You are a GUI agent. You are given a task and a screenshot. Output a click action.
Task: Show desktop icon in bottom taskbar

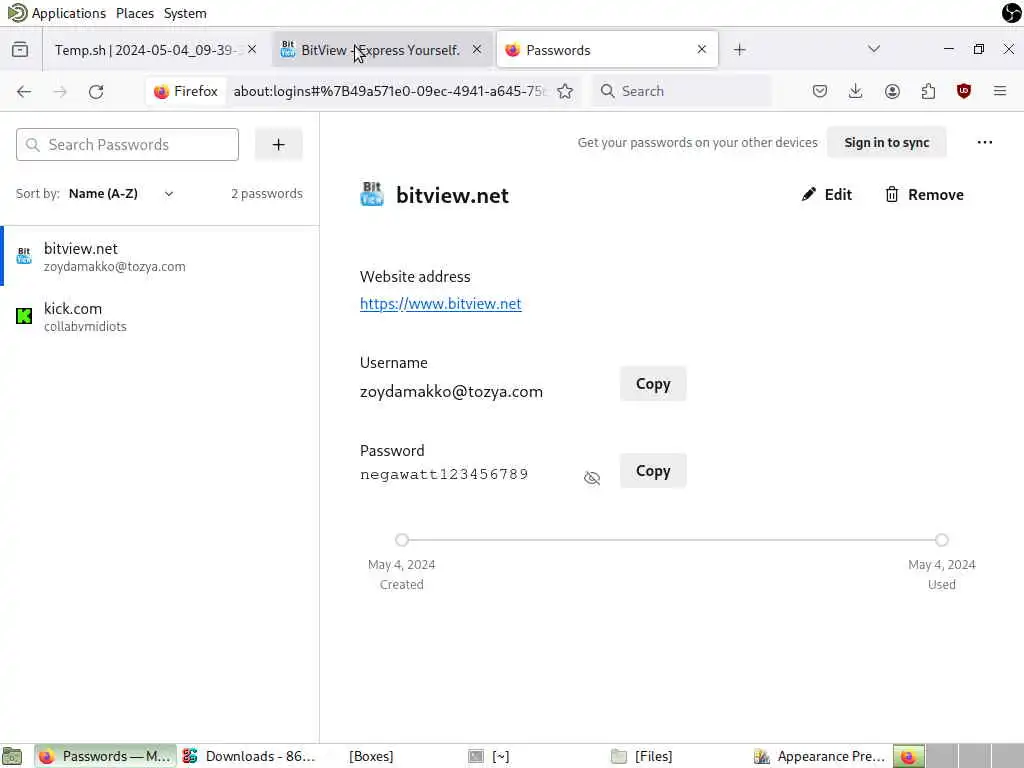pos(12,756)
